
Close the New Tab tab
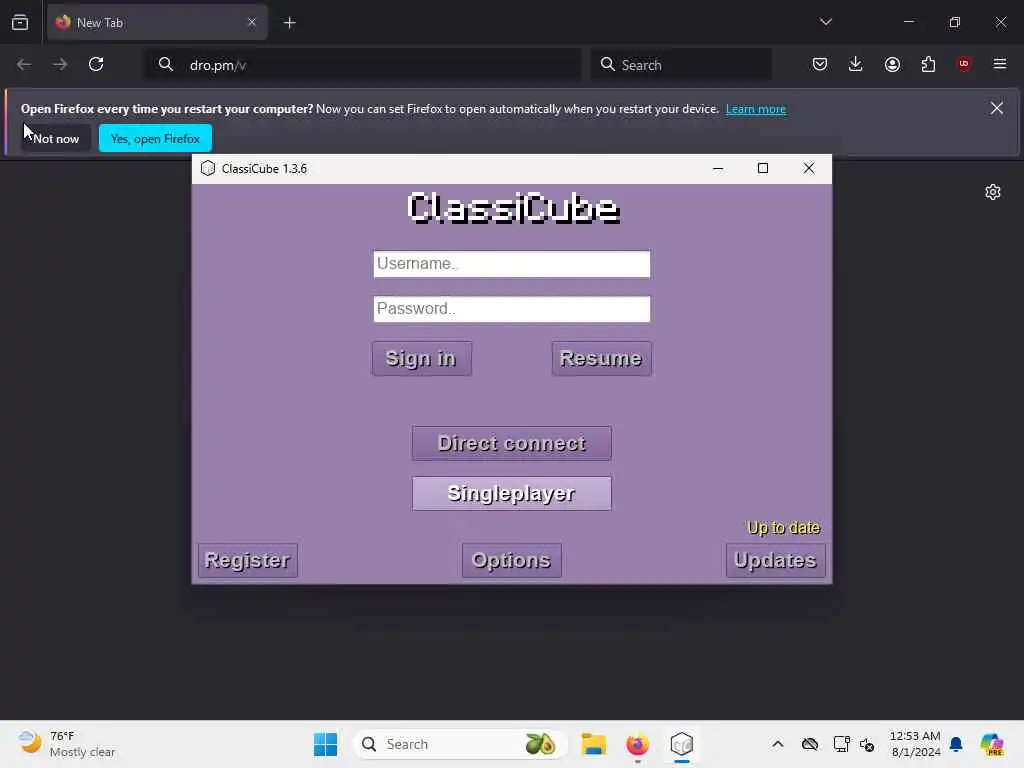(x=252, y=23)
